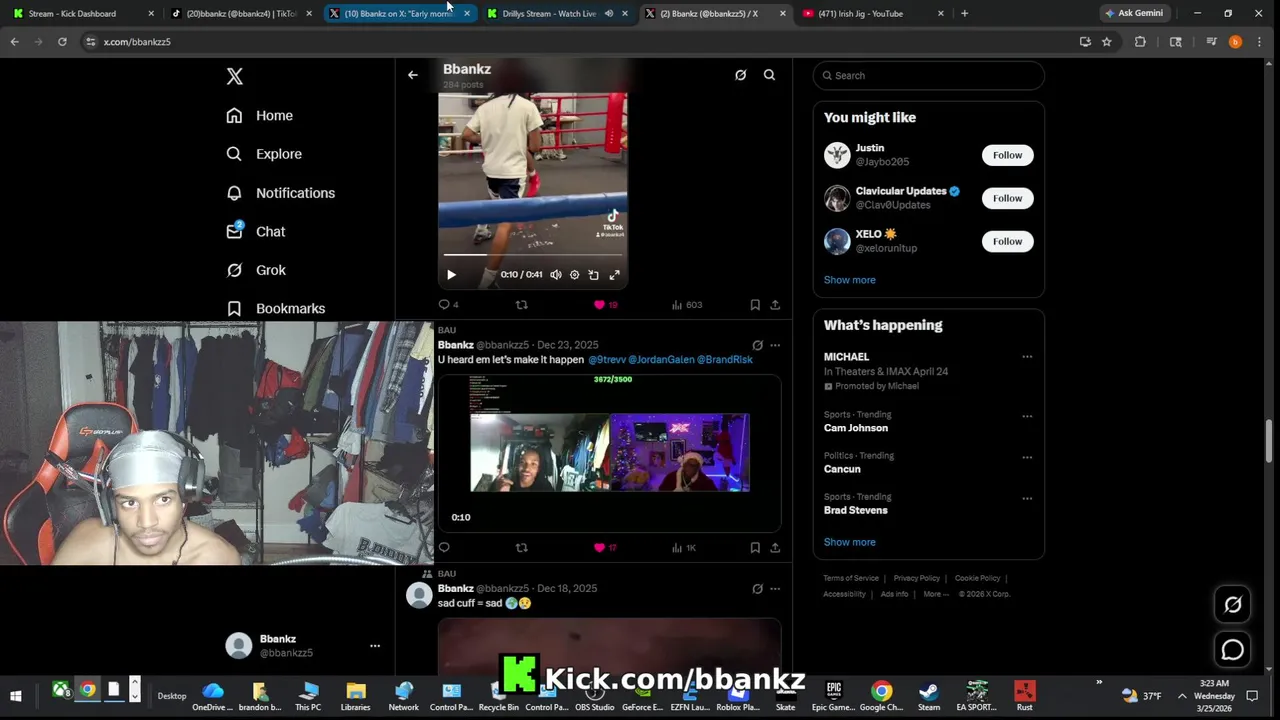Reply to the Dec 23 post
The image size is (1280, 720).
445,548
